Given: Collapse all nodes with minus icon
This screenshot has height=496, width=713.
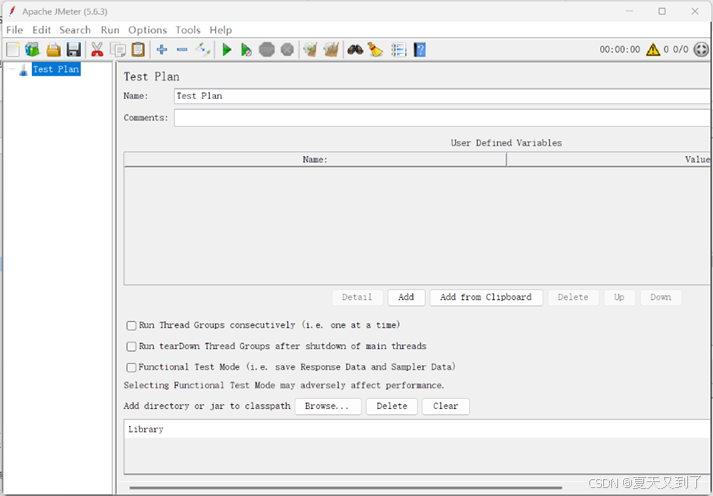Looking at the screenshot, I should (182, 49).
